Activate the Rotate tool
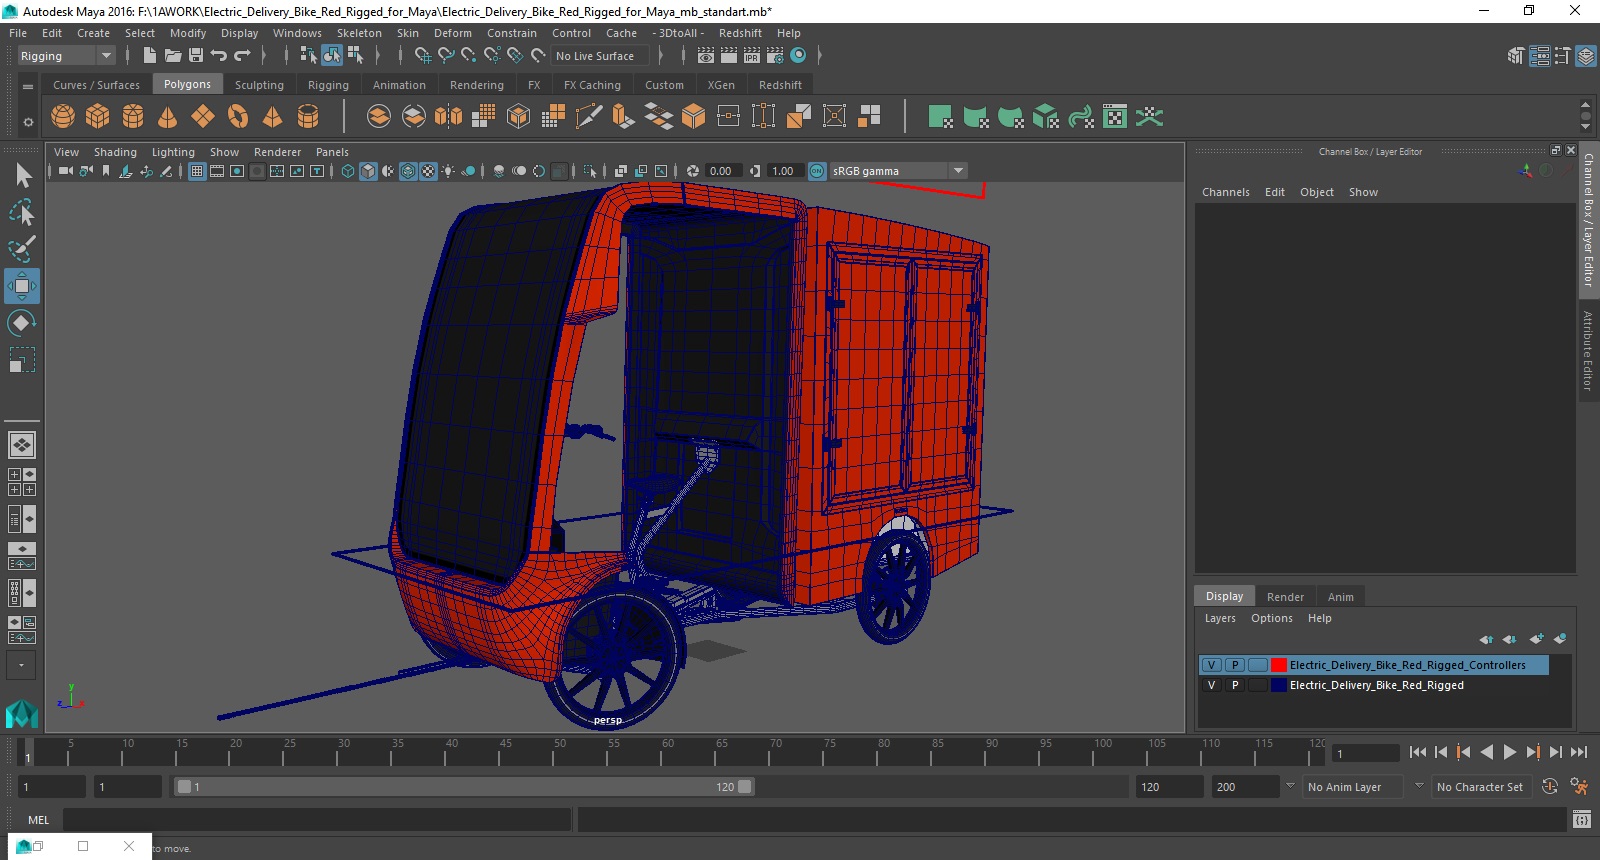Viewport: 1600px width, 860px height. tap(22, 322)
